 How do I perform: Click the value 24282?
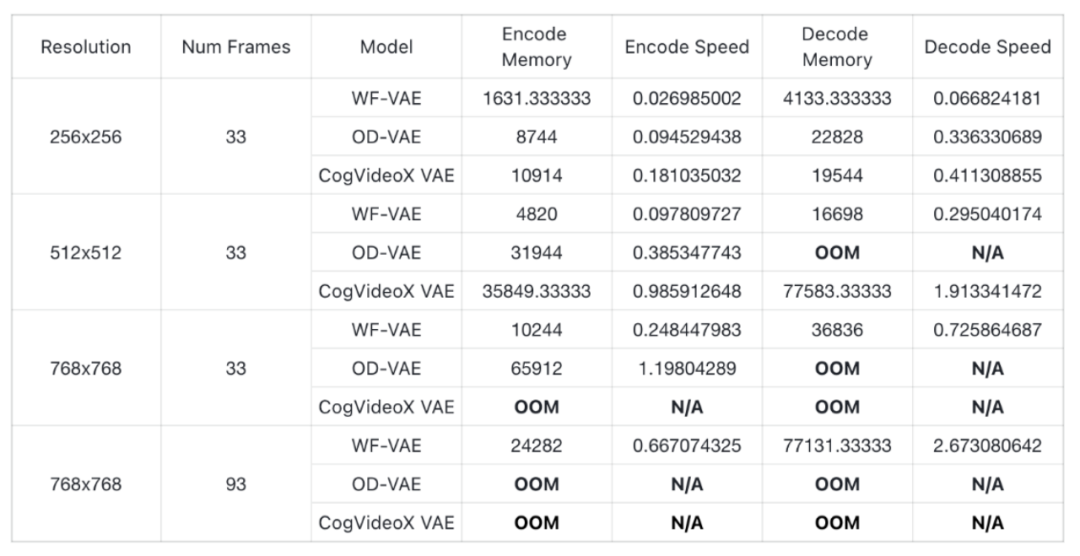pos(537,446)
